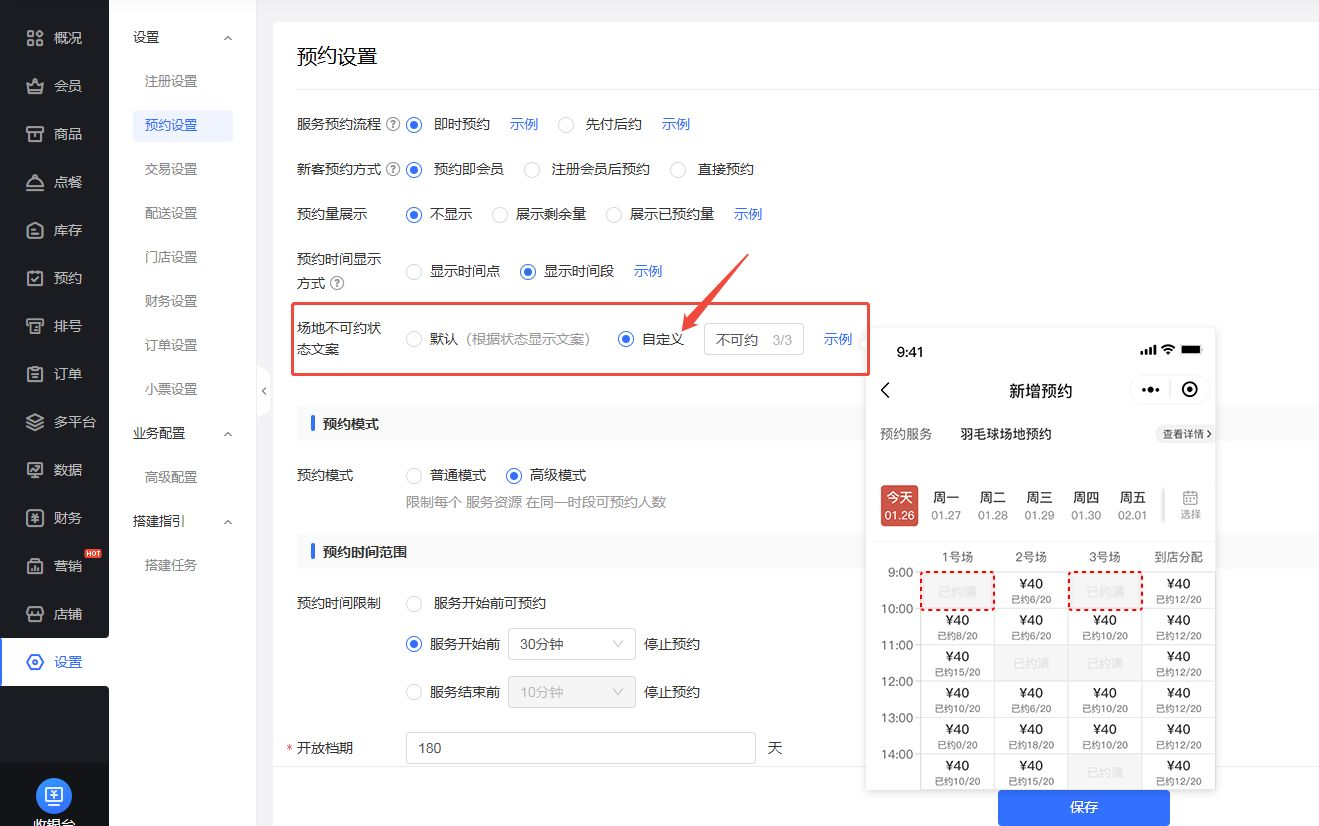Open the 30分钟 duration dropdown

pyautogui.click(x=571, y=644)
